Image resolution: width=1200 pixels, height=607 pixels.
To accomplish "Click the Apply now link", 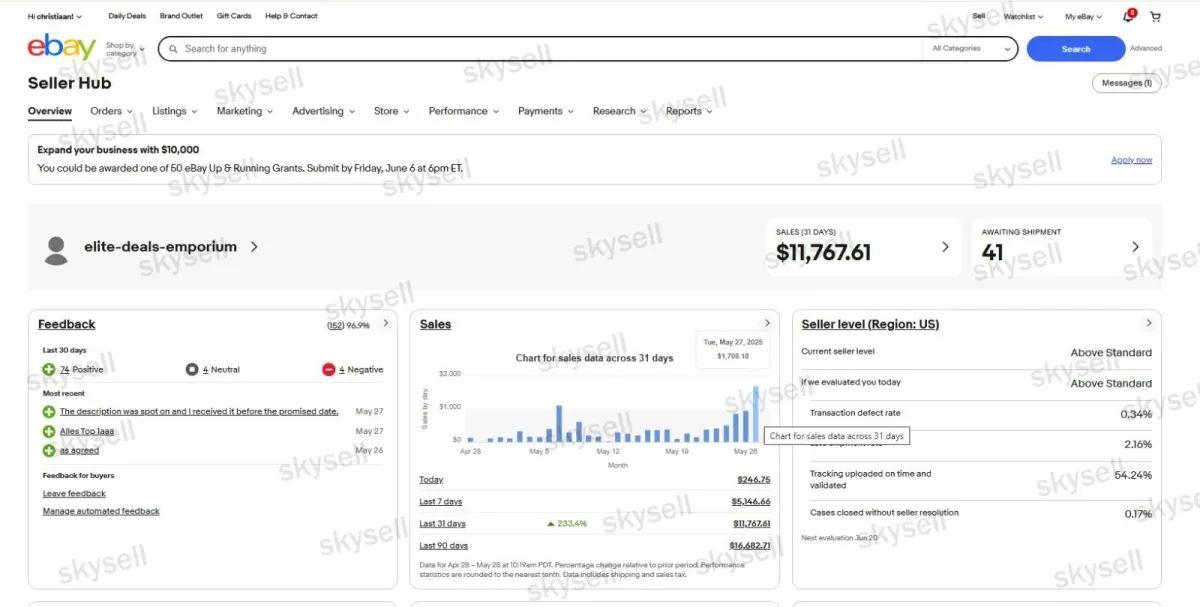I will point(1131,160).
